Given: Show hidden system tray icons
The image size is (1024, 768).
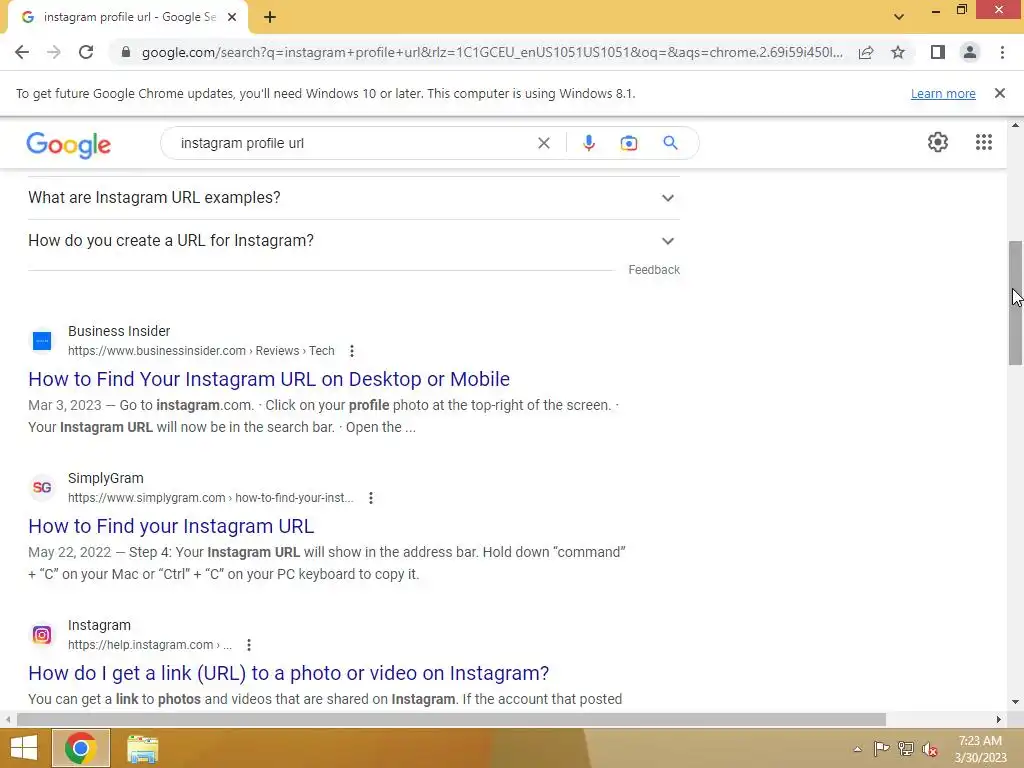Looking at the screenshot, I should coord(857,749).
